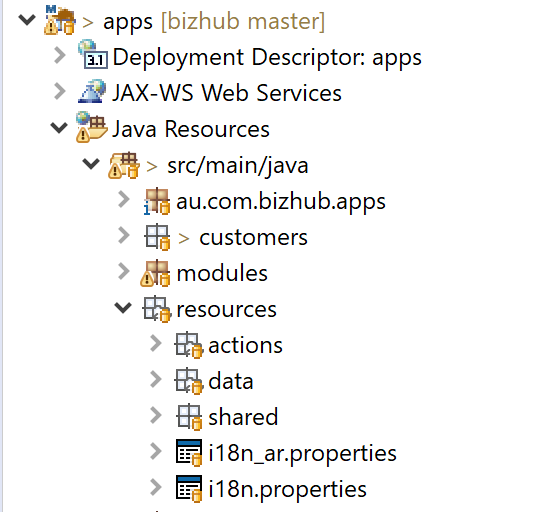Click the actions package icon

pyautogui.click(x=188, y=345)
